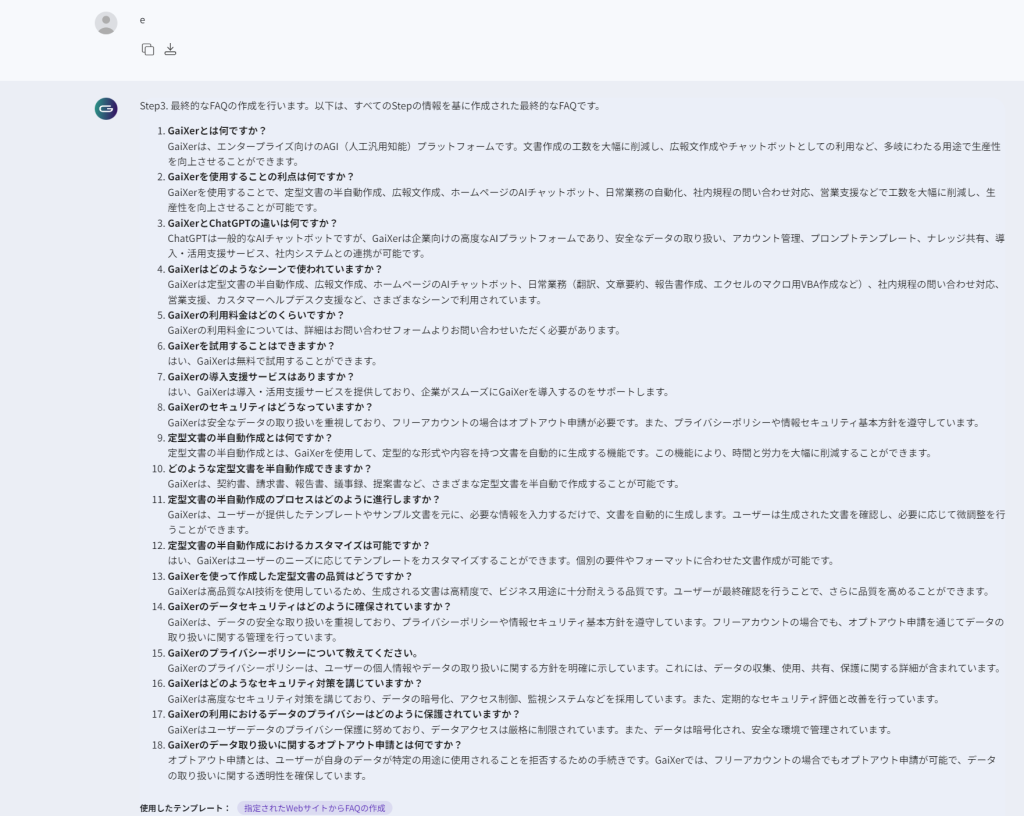Viewport: 1024px width, 816px height.
Task: Click the heading "定型文書の半自動作成とは何ですか？"
Action: 250,438
